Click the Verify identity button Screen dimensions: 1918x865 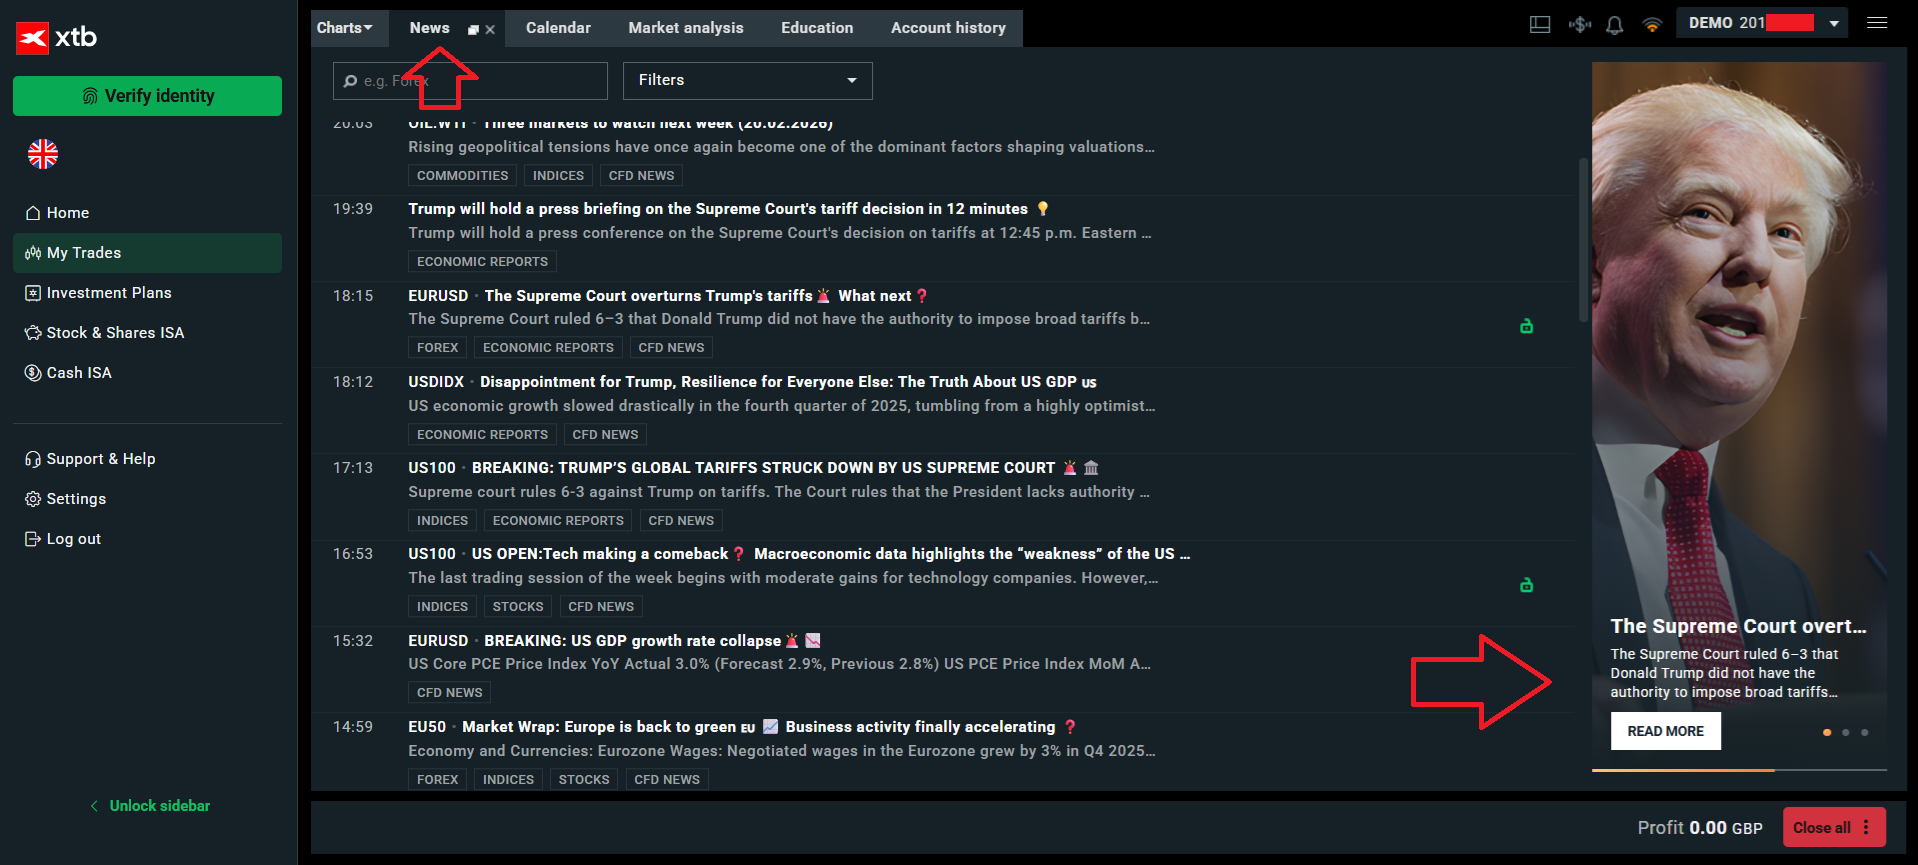[x=147, y=96]
